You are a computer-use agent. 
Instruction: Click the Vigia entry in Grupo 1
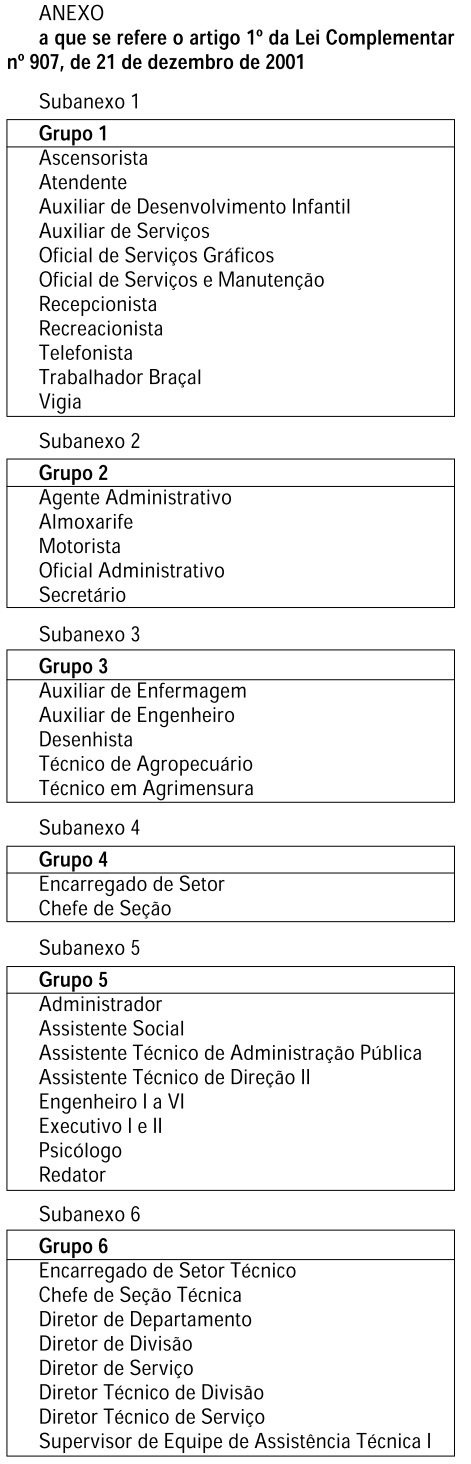60,402
